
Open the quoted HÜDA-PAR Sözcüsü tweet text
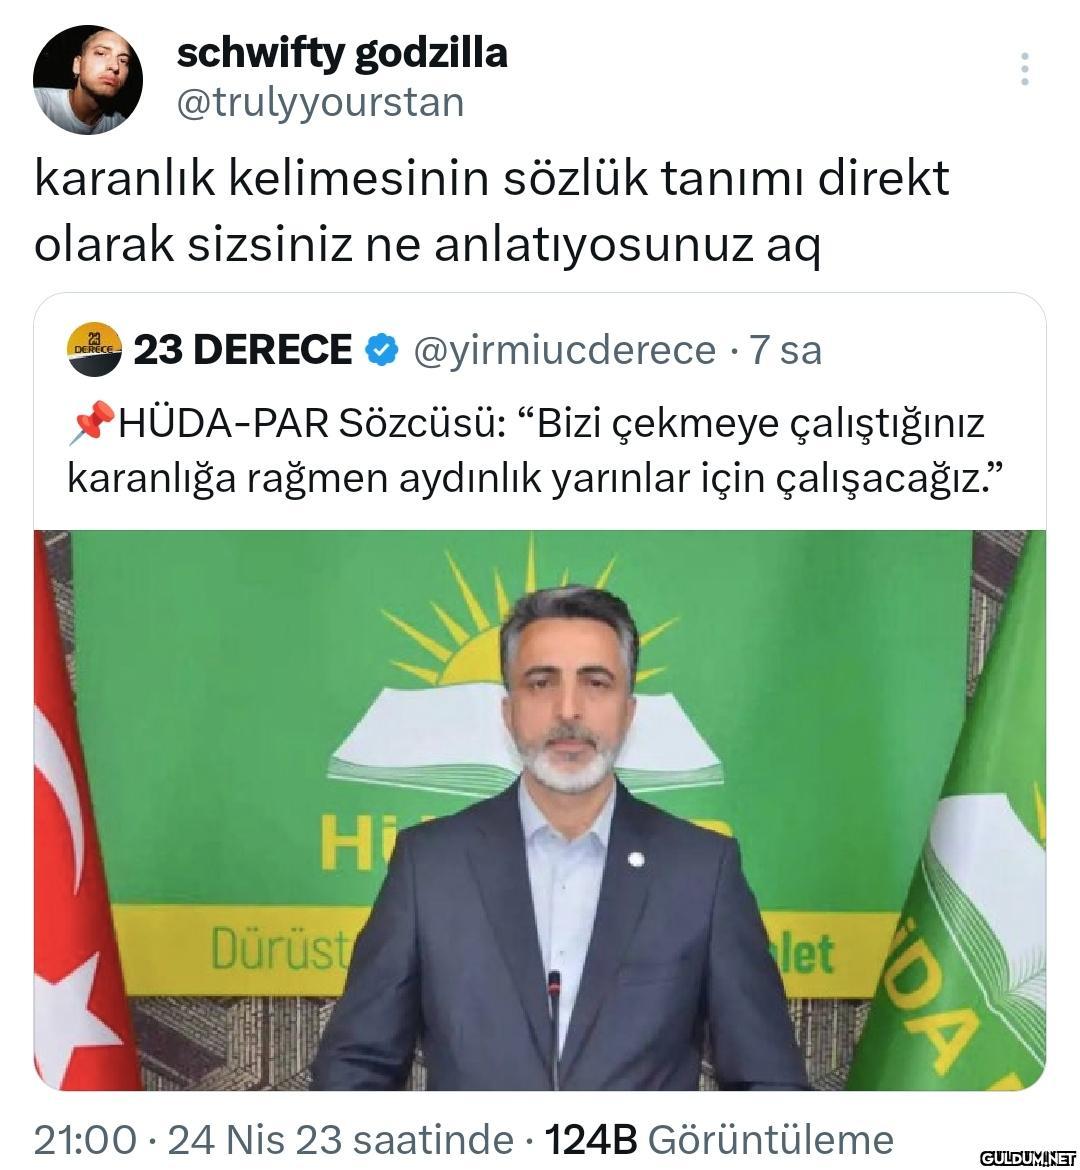click(534, 451)
